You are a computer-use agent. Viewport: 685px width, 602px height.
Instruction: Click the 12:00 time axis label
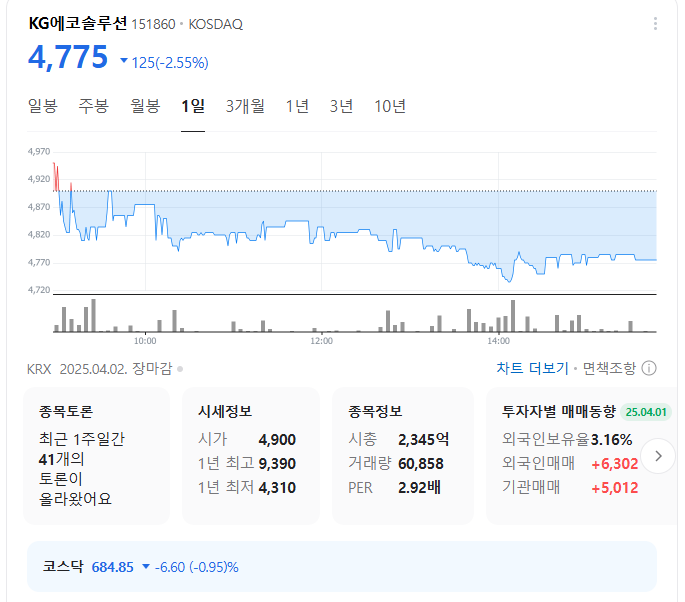(x=322, y=341)
